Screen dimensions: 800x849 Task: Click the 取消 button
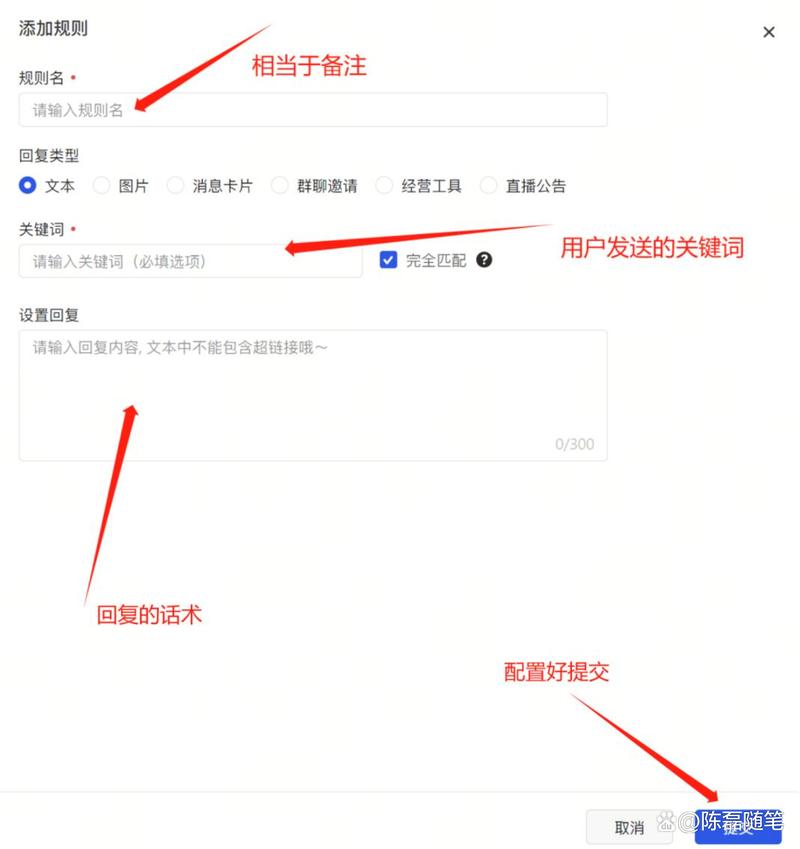click(629, 827)
